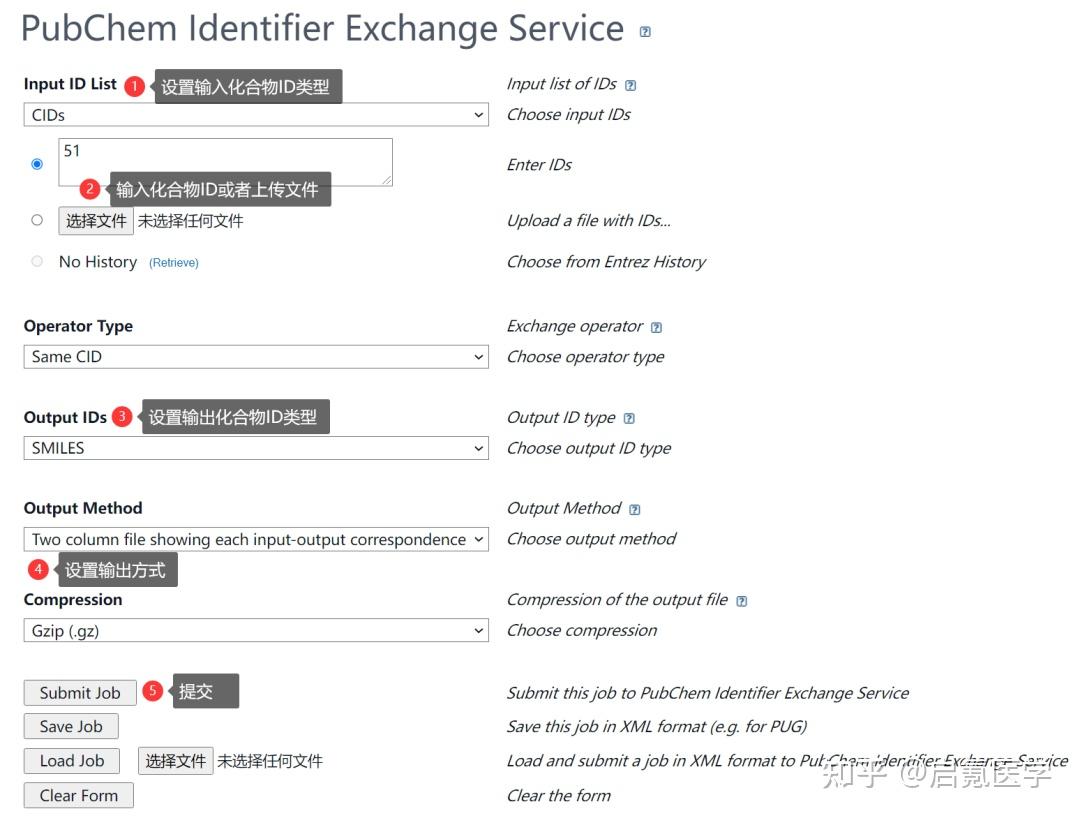
Task: Click the Submit Job button
Action: click(80, 693)
